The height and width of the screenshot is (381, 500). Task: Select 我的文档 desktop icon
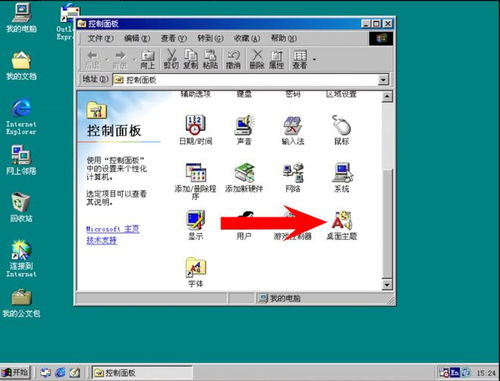(21, 66)
